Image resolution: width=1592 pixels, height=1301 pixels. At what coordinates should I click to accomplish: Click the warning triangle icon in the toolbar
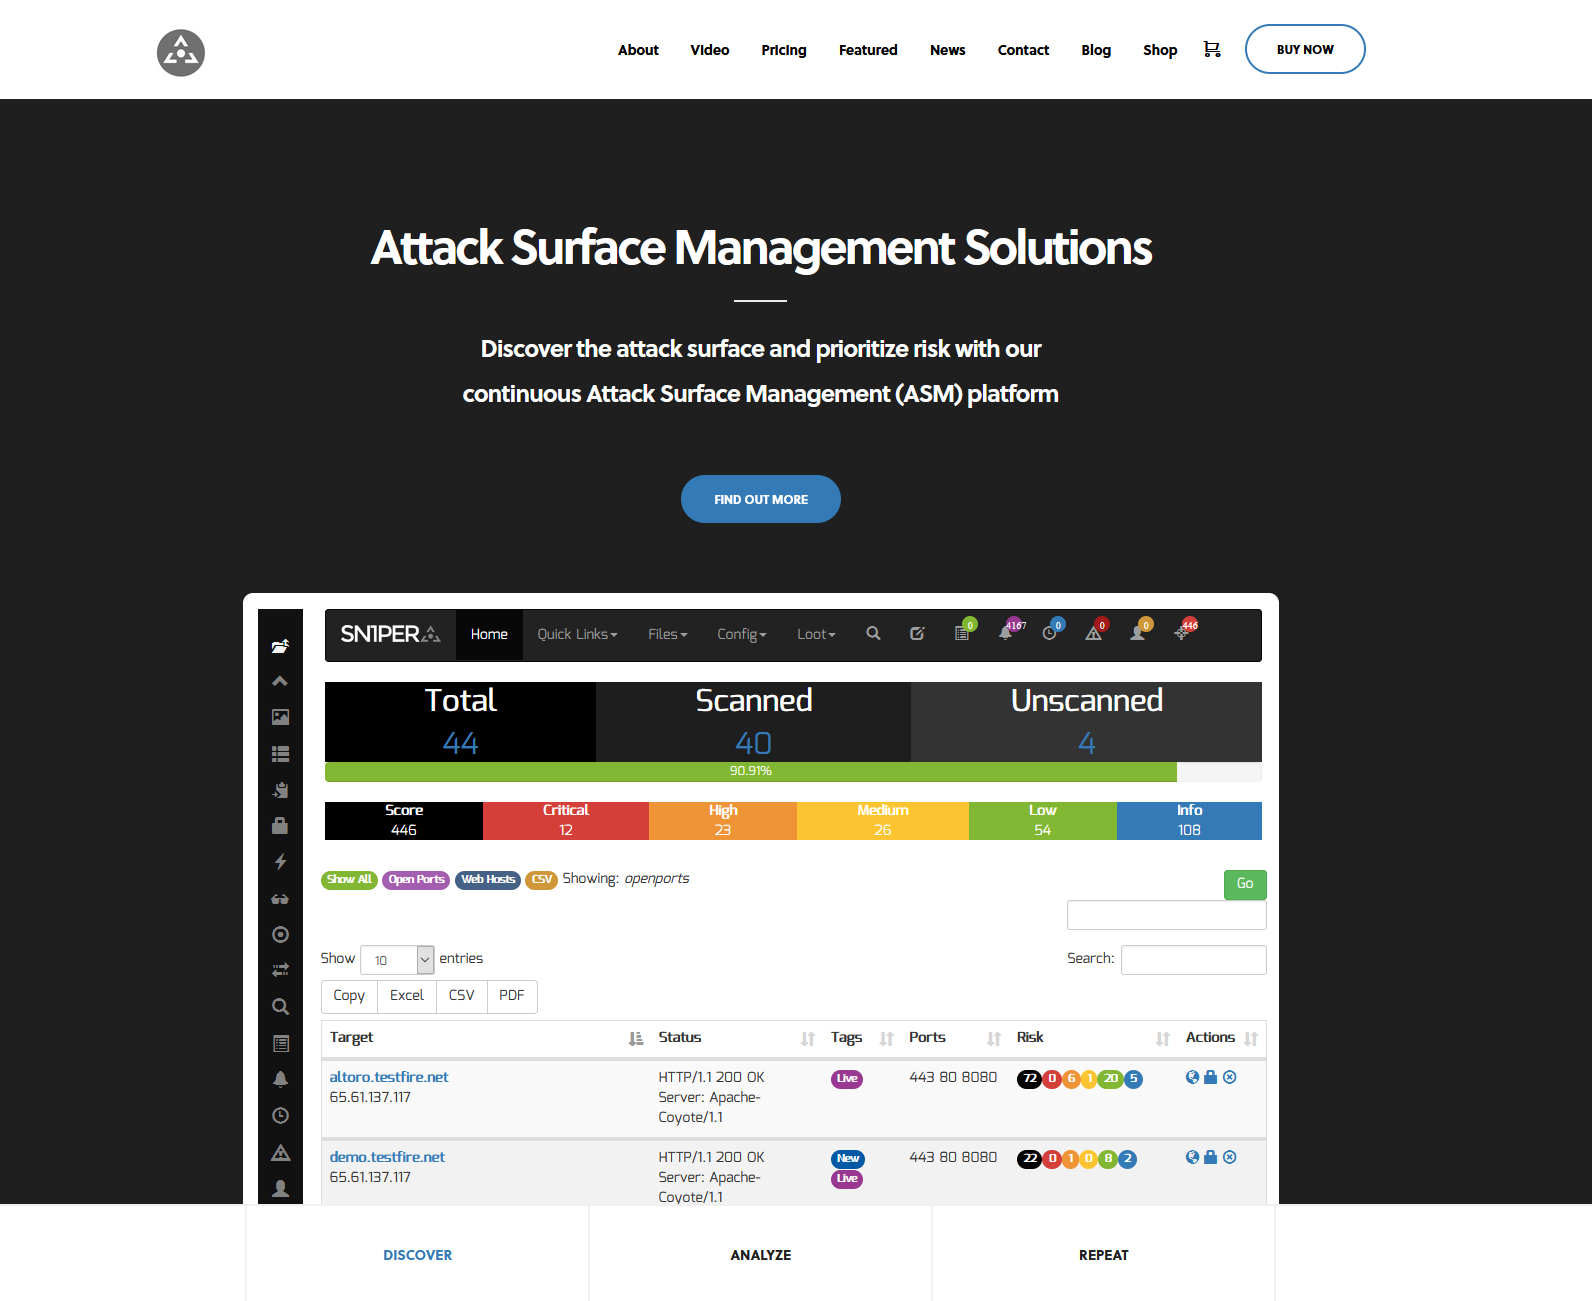[x=1094, y=633]
